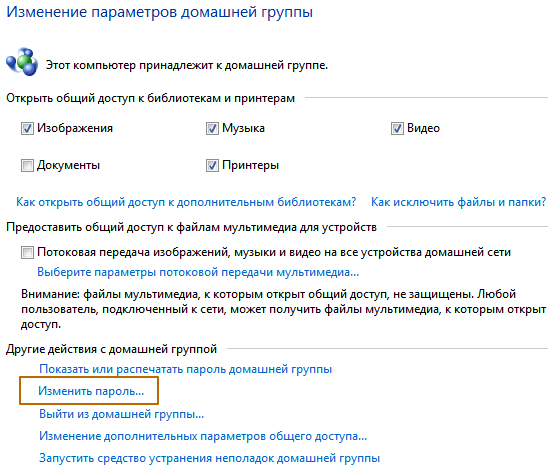This screenshot has width=548, height=474.
Task: Open 'Как исключить файлы и папки?' help link
Action: pyautogui.click(x=458, y=202)
